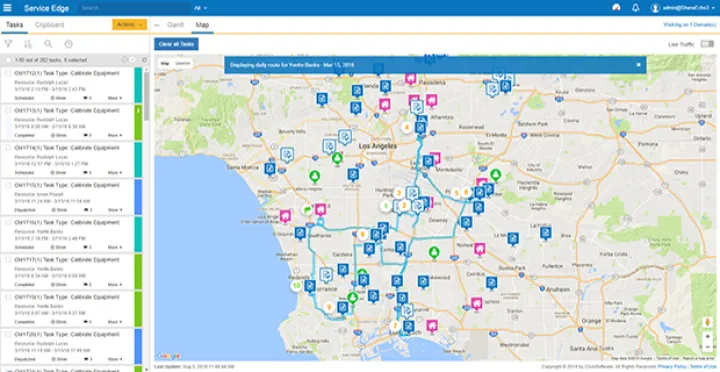
Task: Check the select-all tasks checkbox
Action: coord(8,60)
